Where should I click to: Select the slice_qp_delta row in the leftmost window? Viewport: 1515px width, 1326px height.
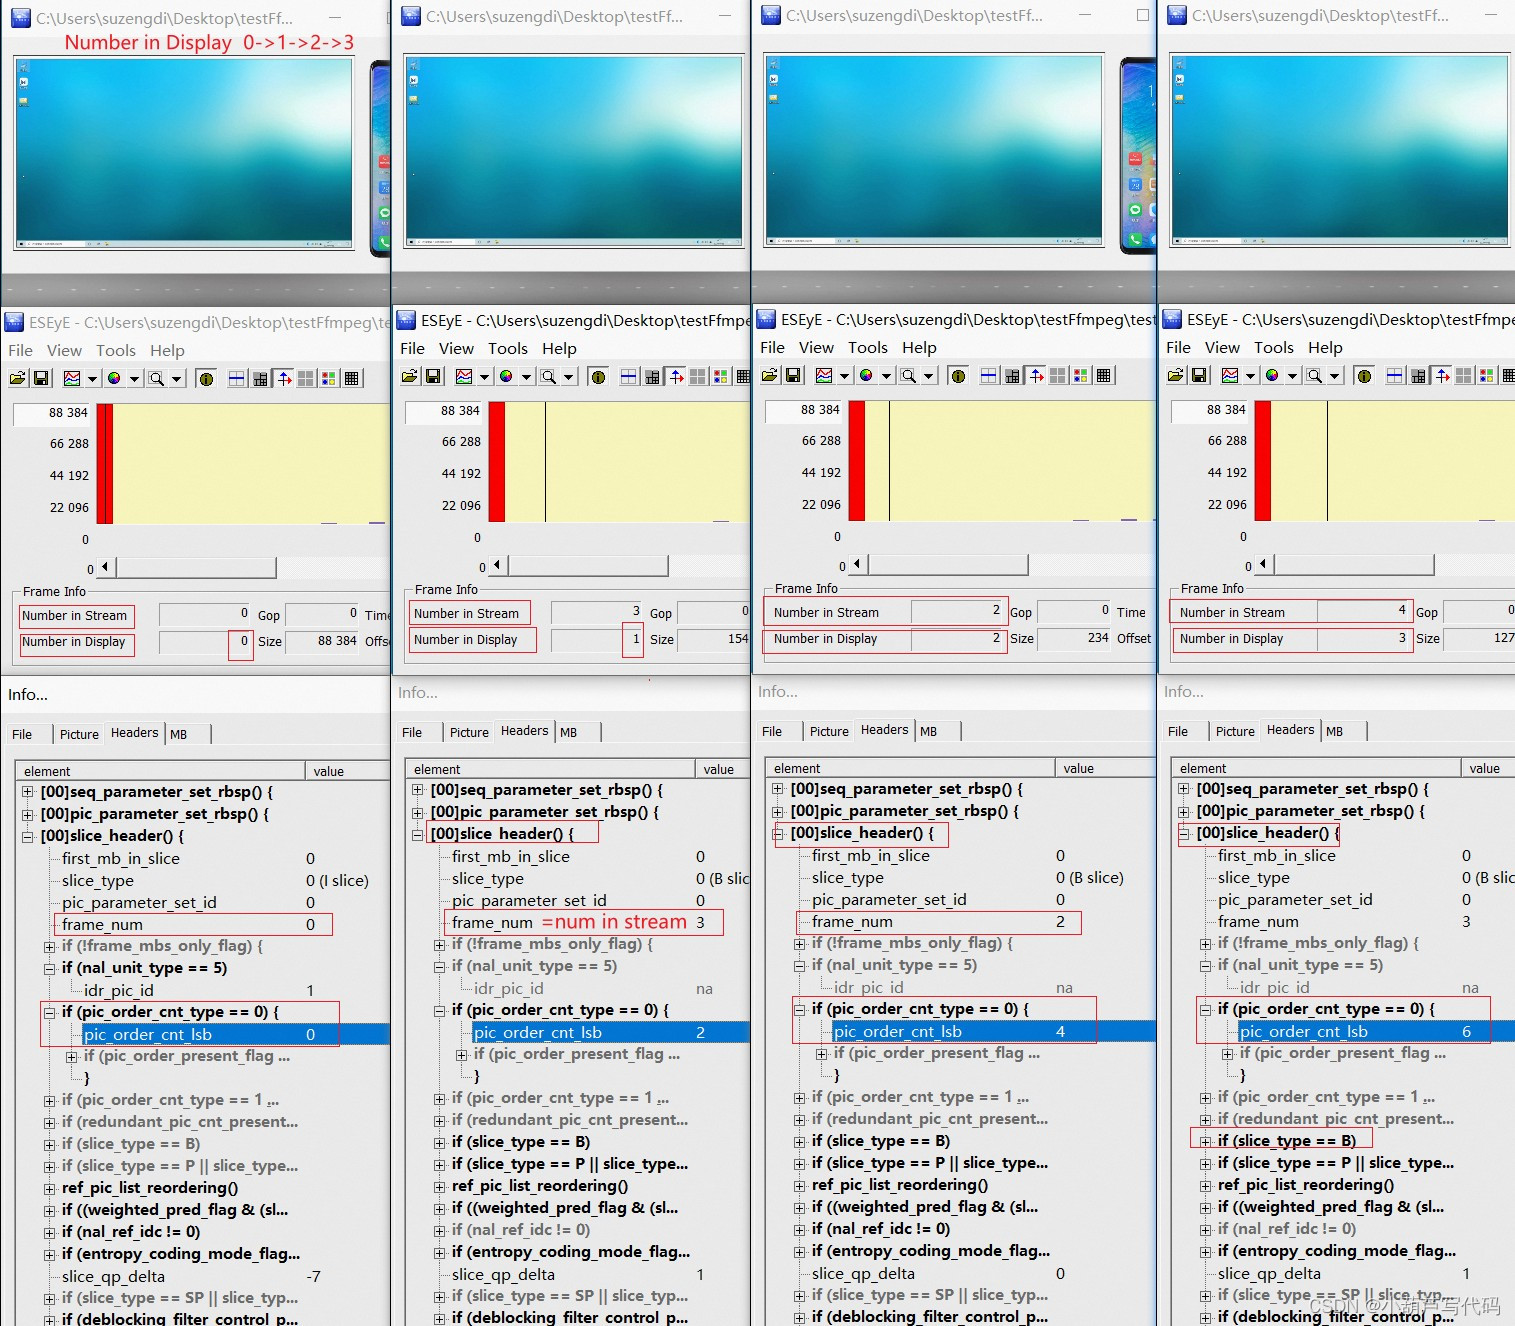click(190, 1276)
